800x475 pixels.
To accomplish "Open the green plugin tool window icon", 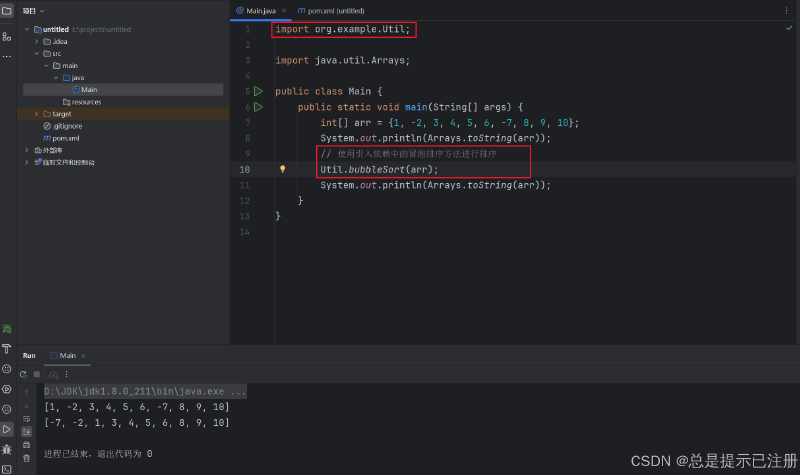I will tap(7, 329).
